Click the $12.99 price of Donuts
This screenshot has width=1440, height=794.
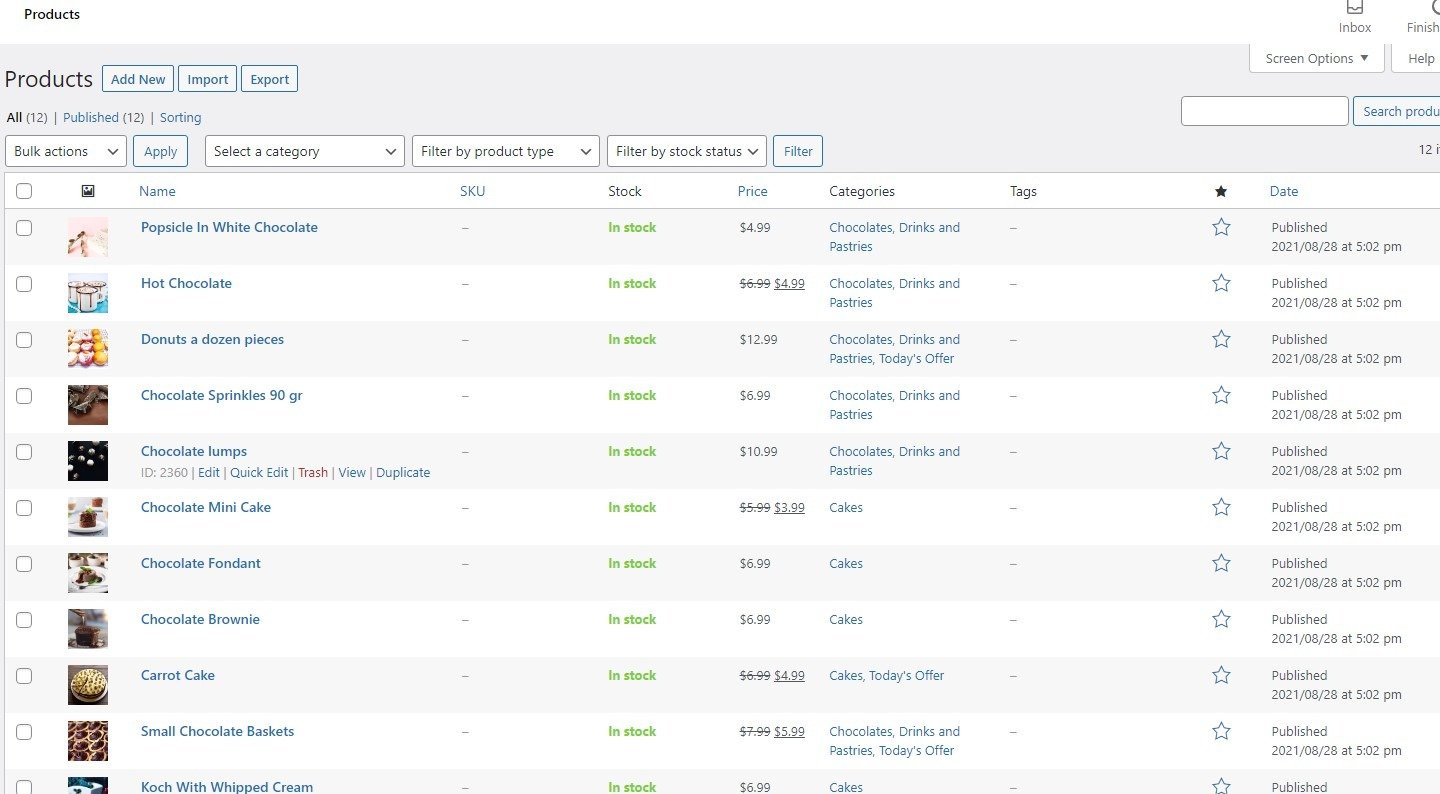[758, 339]
